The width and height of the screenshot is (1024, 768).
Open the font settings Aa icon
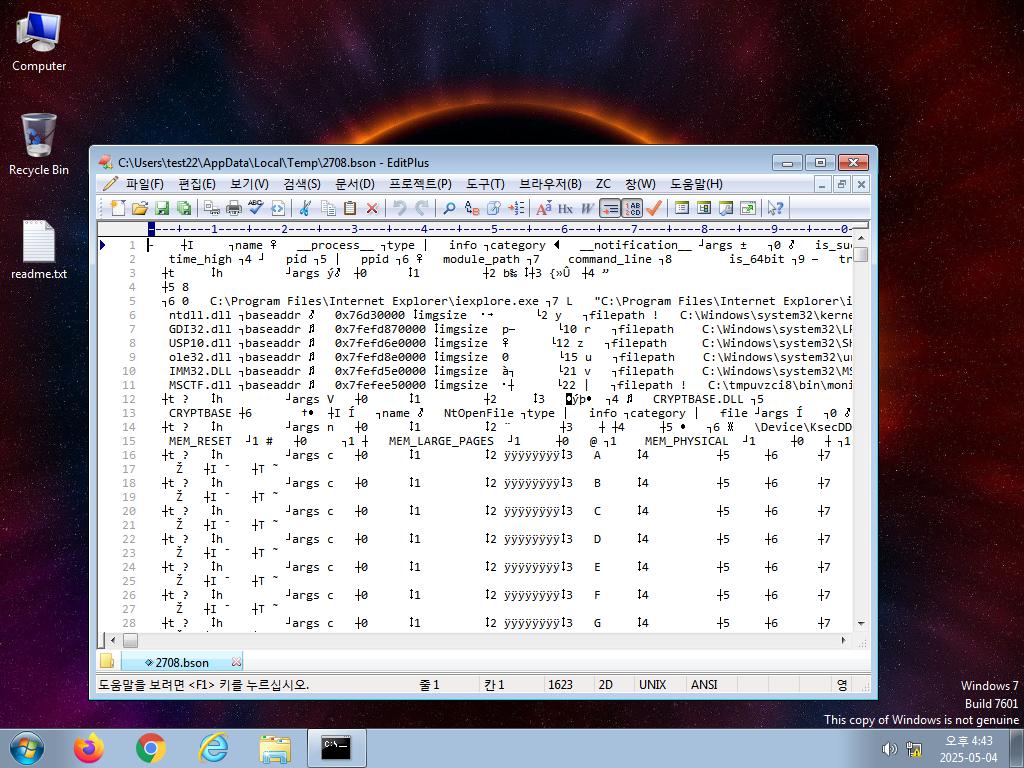point(543,208)
